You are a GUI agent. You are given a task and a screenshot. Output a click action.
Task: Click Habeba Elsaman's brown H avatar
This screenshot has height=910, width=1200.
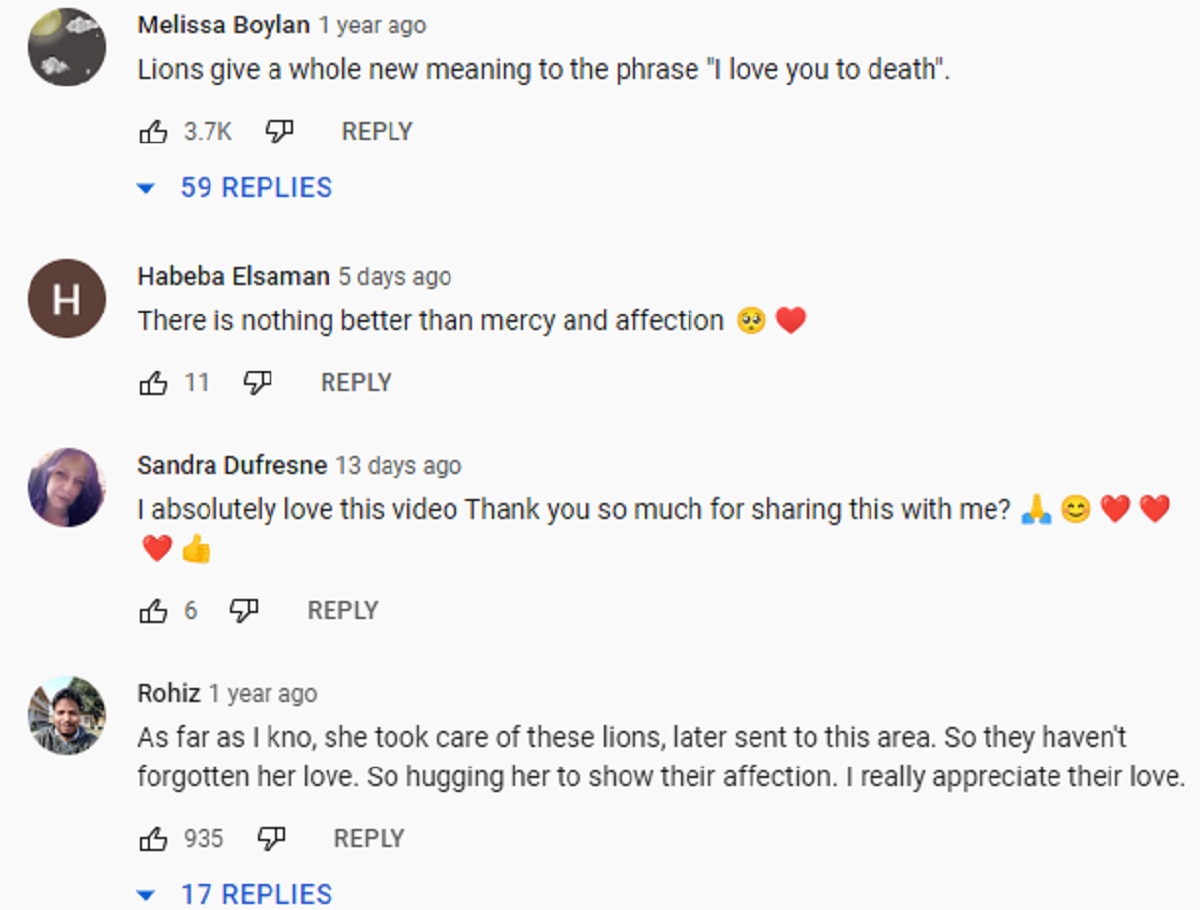point(67,298)
